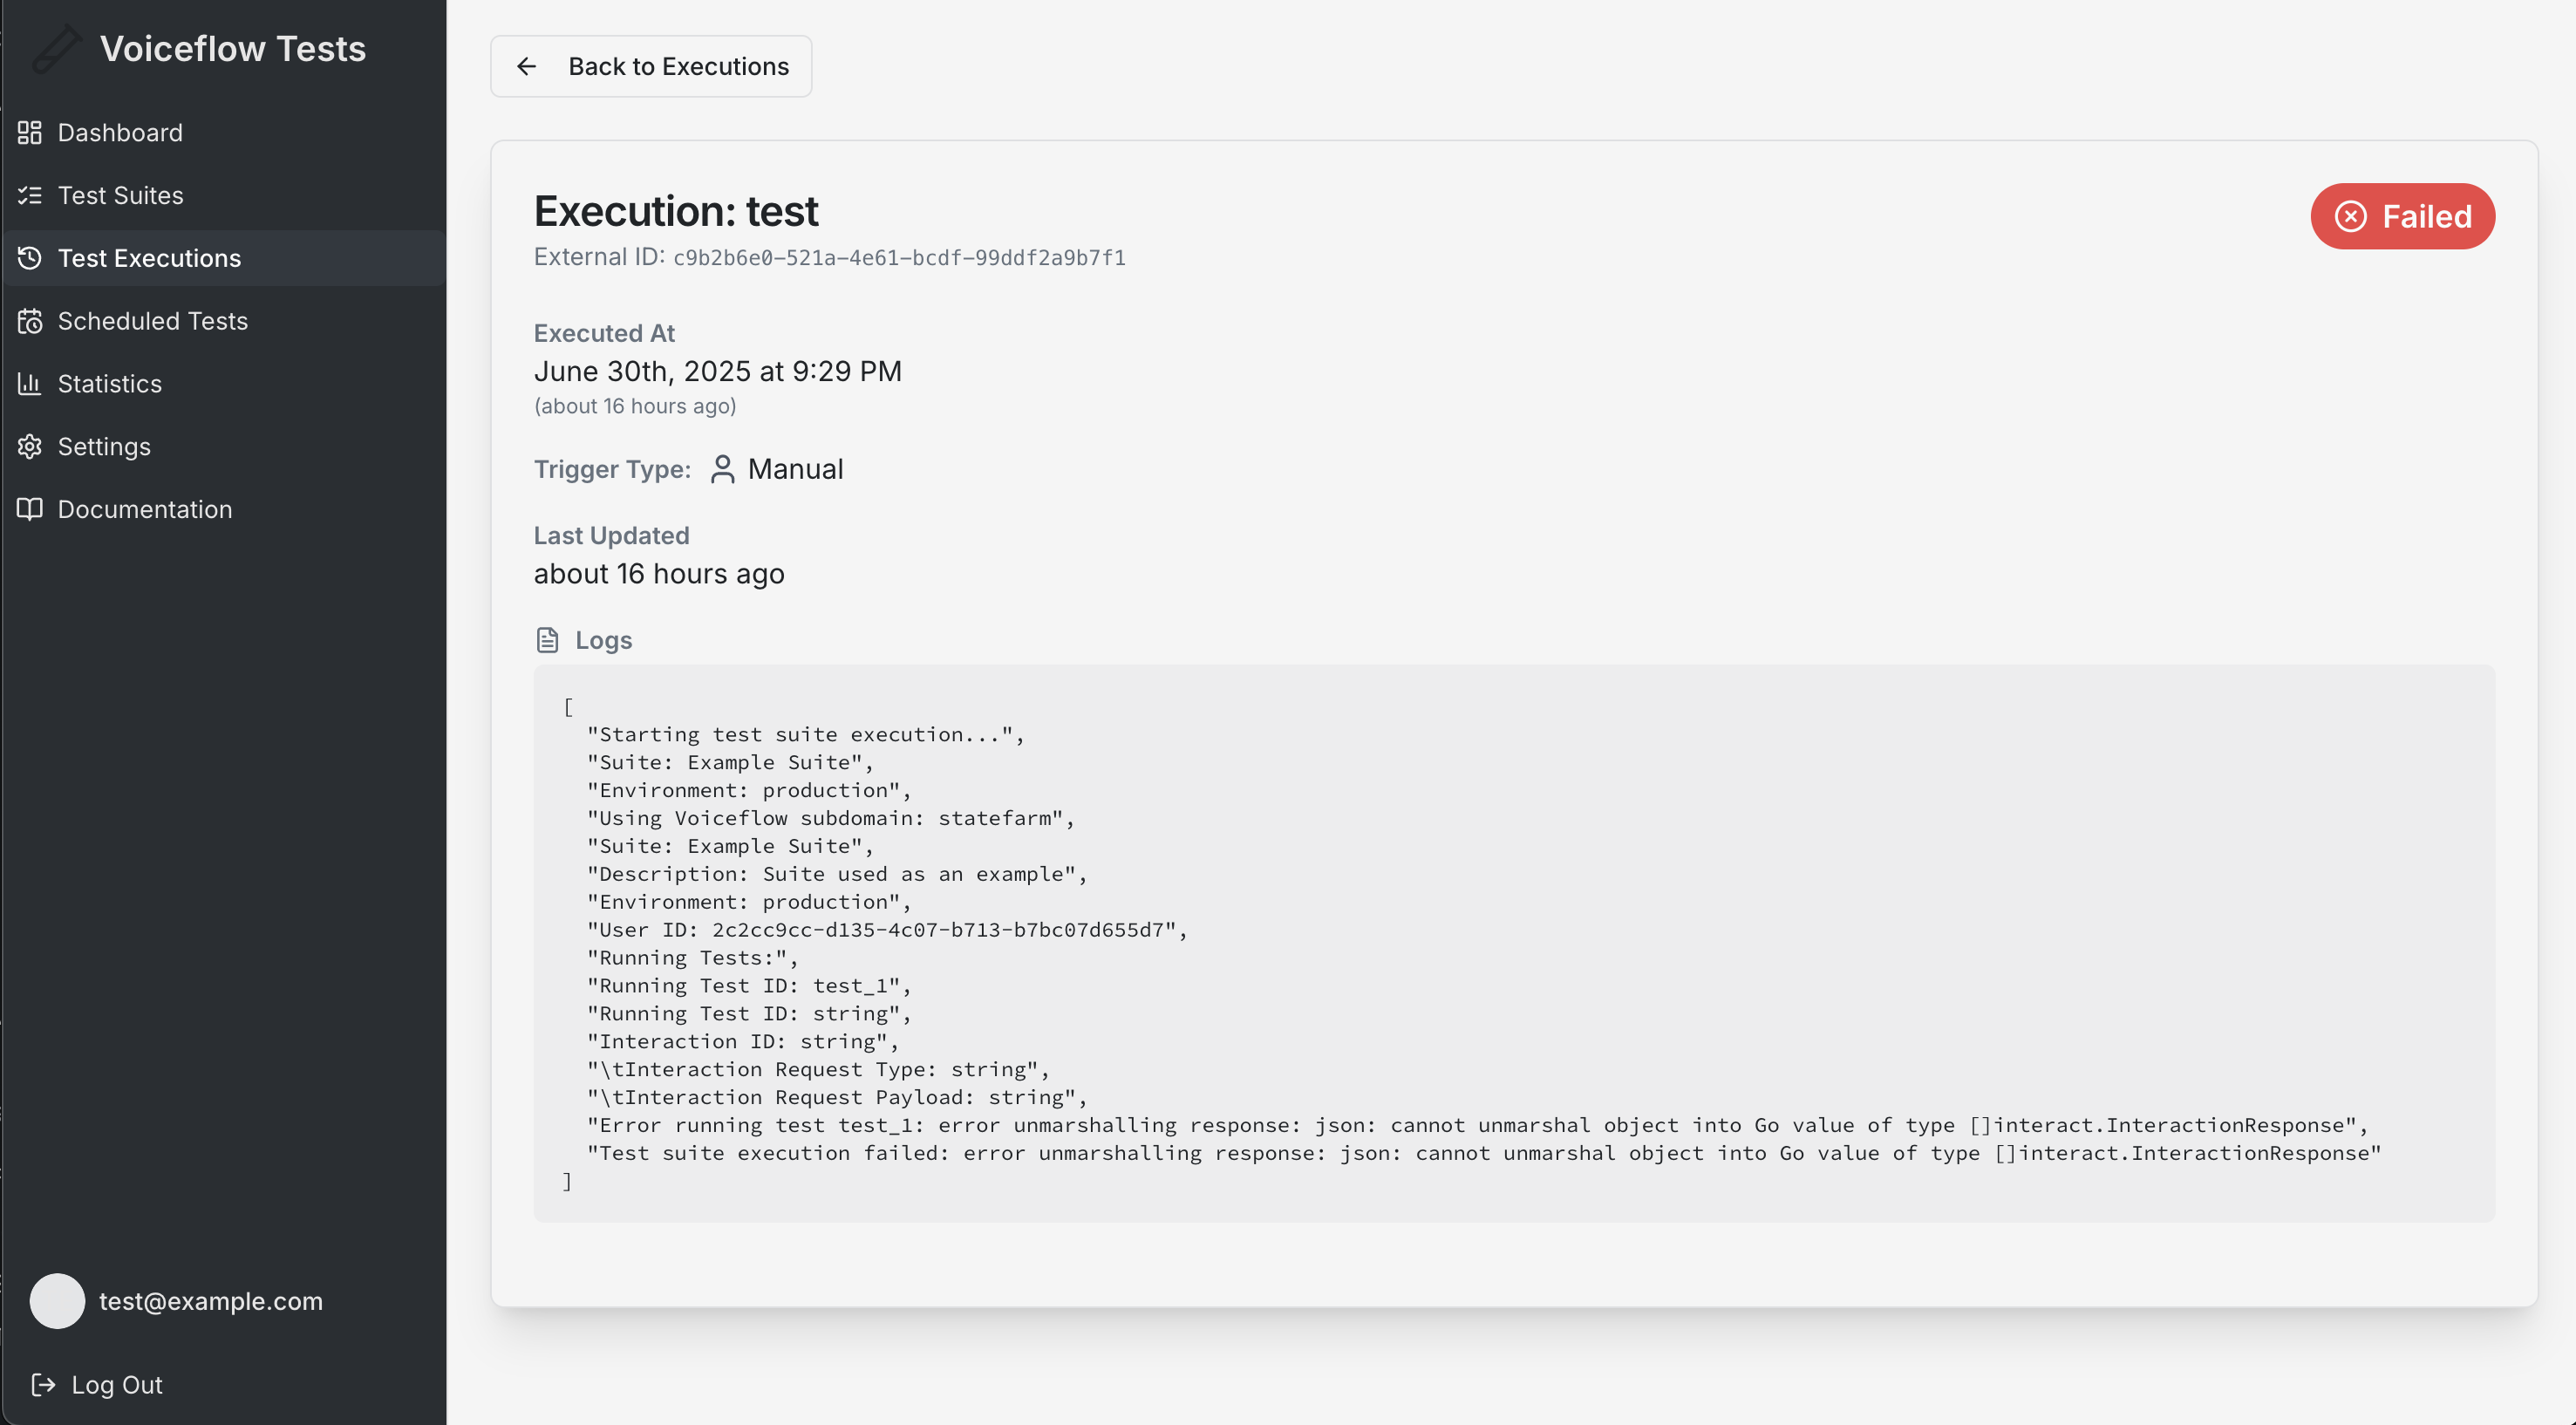Click the Dashboard grid icon
Viewport: 2576px width, 1425px height.
[x=30, y=132]
